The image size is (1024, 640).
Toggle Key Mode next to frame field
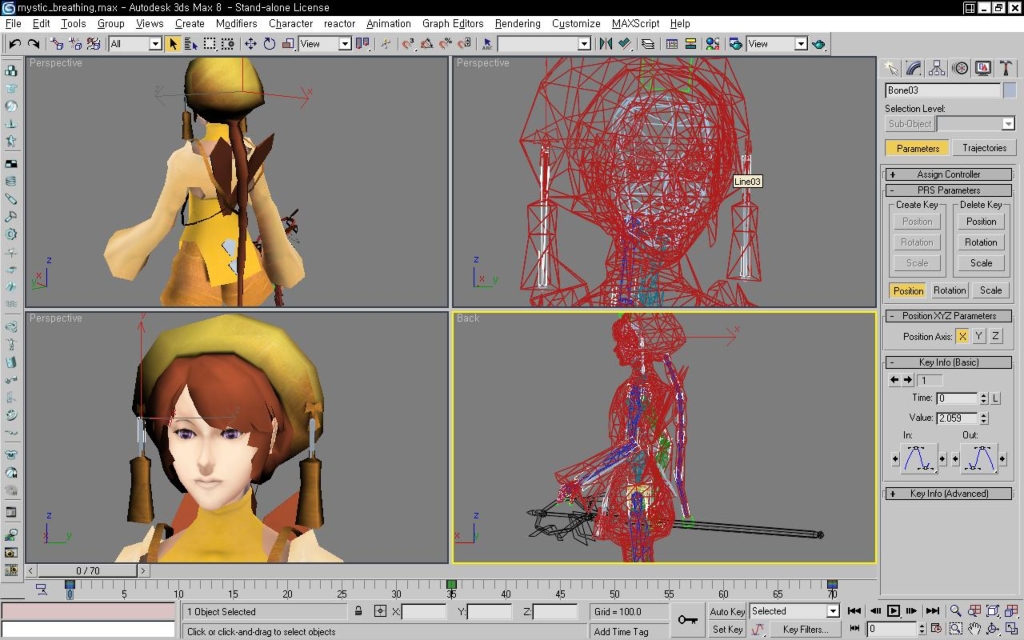[x=854, y=628]
